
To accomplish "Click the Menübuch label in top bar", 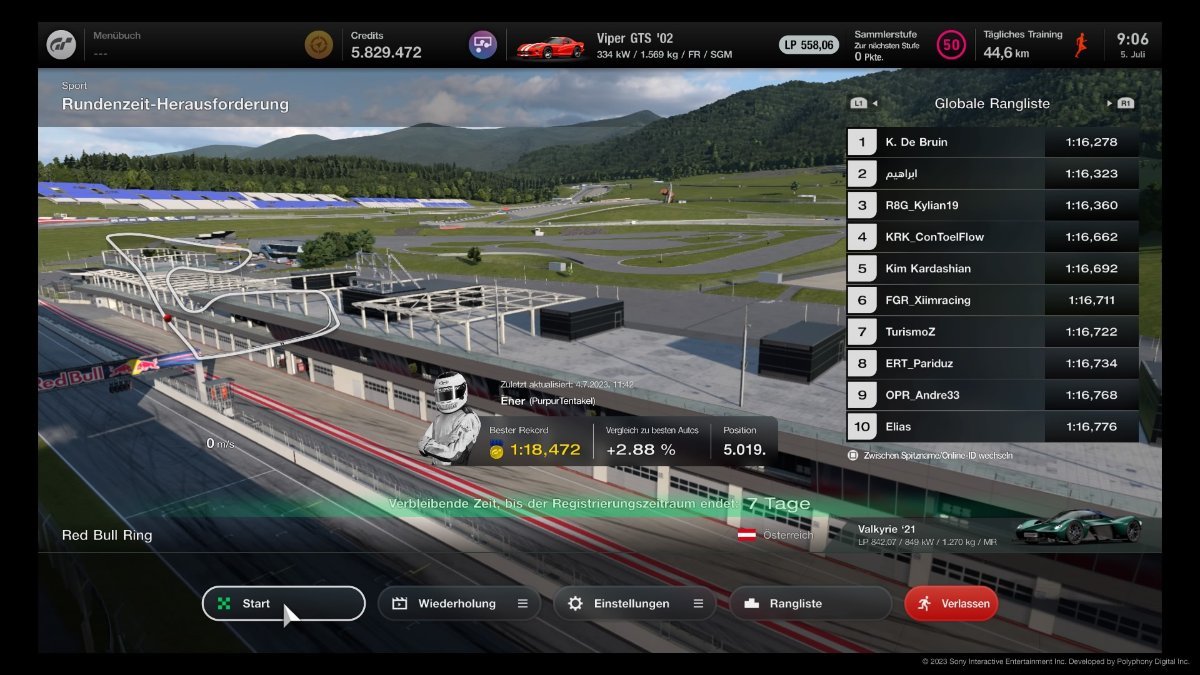I will coord(117,35).
